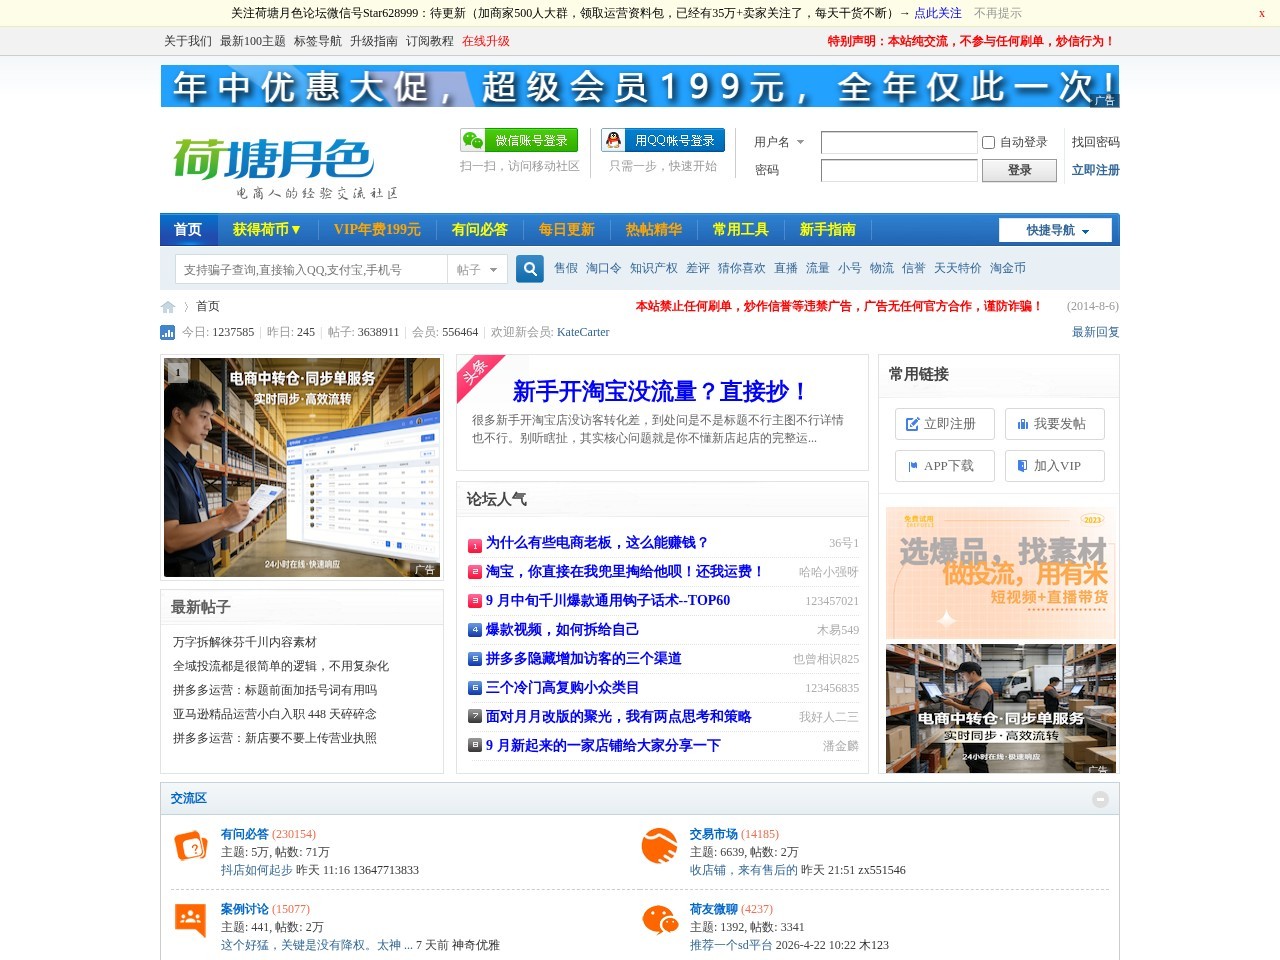The image size is (1280, 960).
Task: Open the 抖店如何起步 latest thread link
Action: [x=257, y=870]
